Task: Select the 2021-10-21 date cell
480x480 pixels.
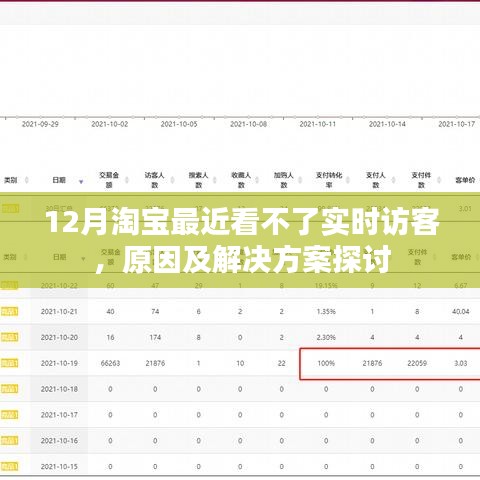Action: coord(59,311)
